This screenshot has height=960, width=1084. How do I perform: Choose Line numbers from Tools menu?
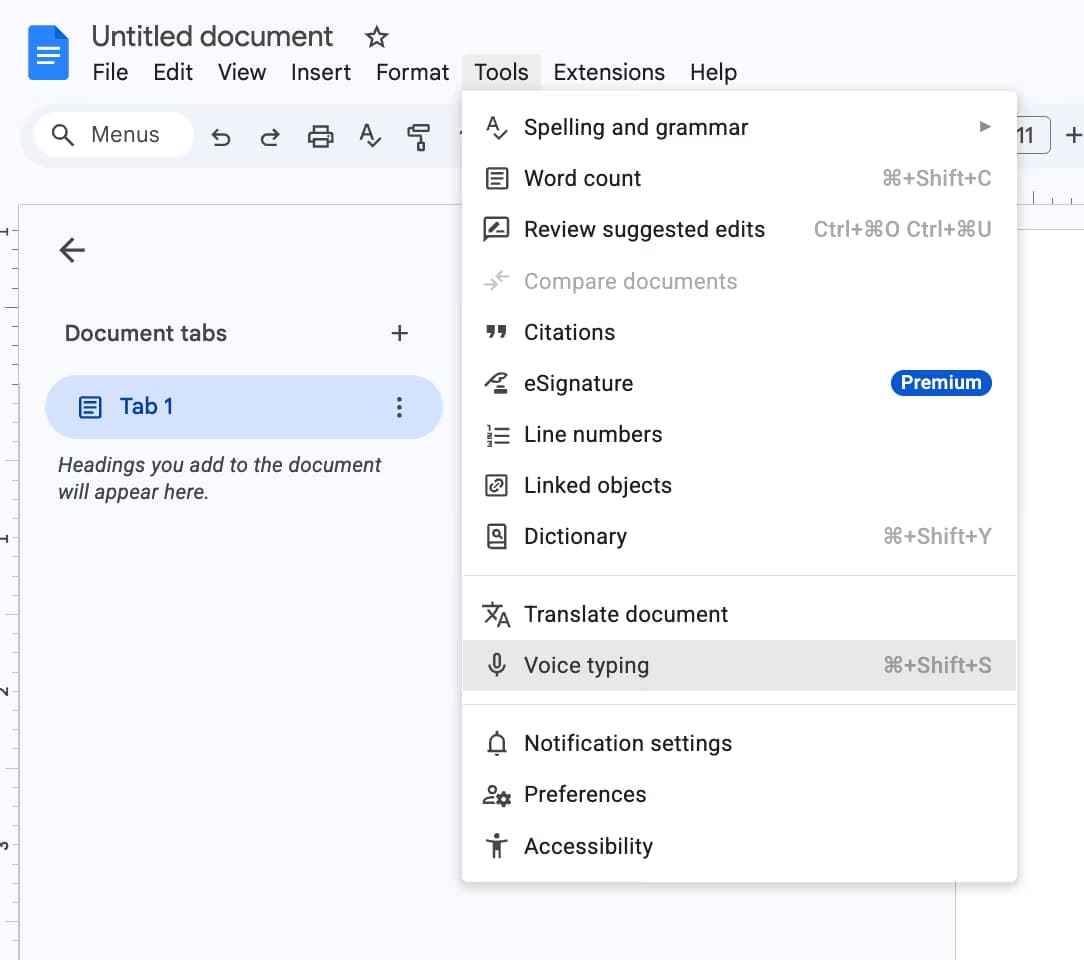739,435
